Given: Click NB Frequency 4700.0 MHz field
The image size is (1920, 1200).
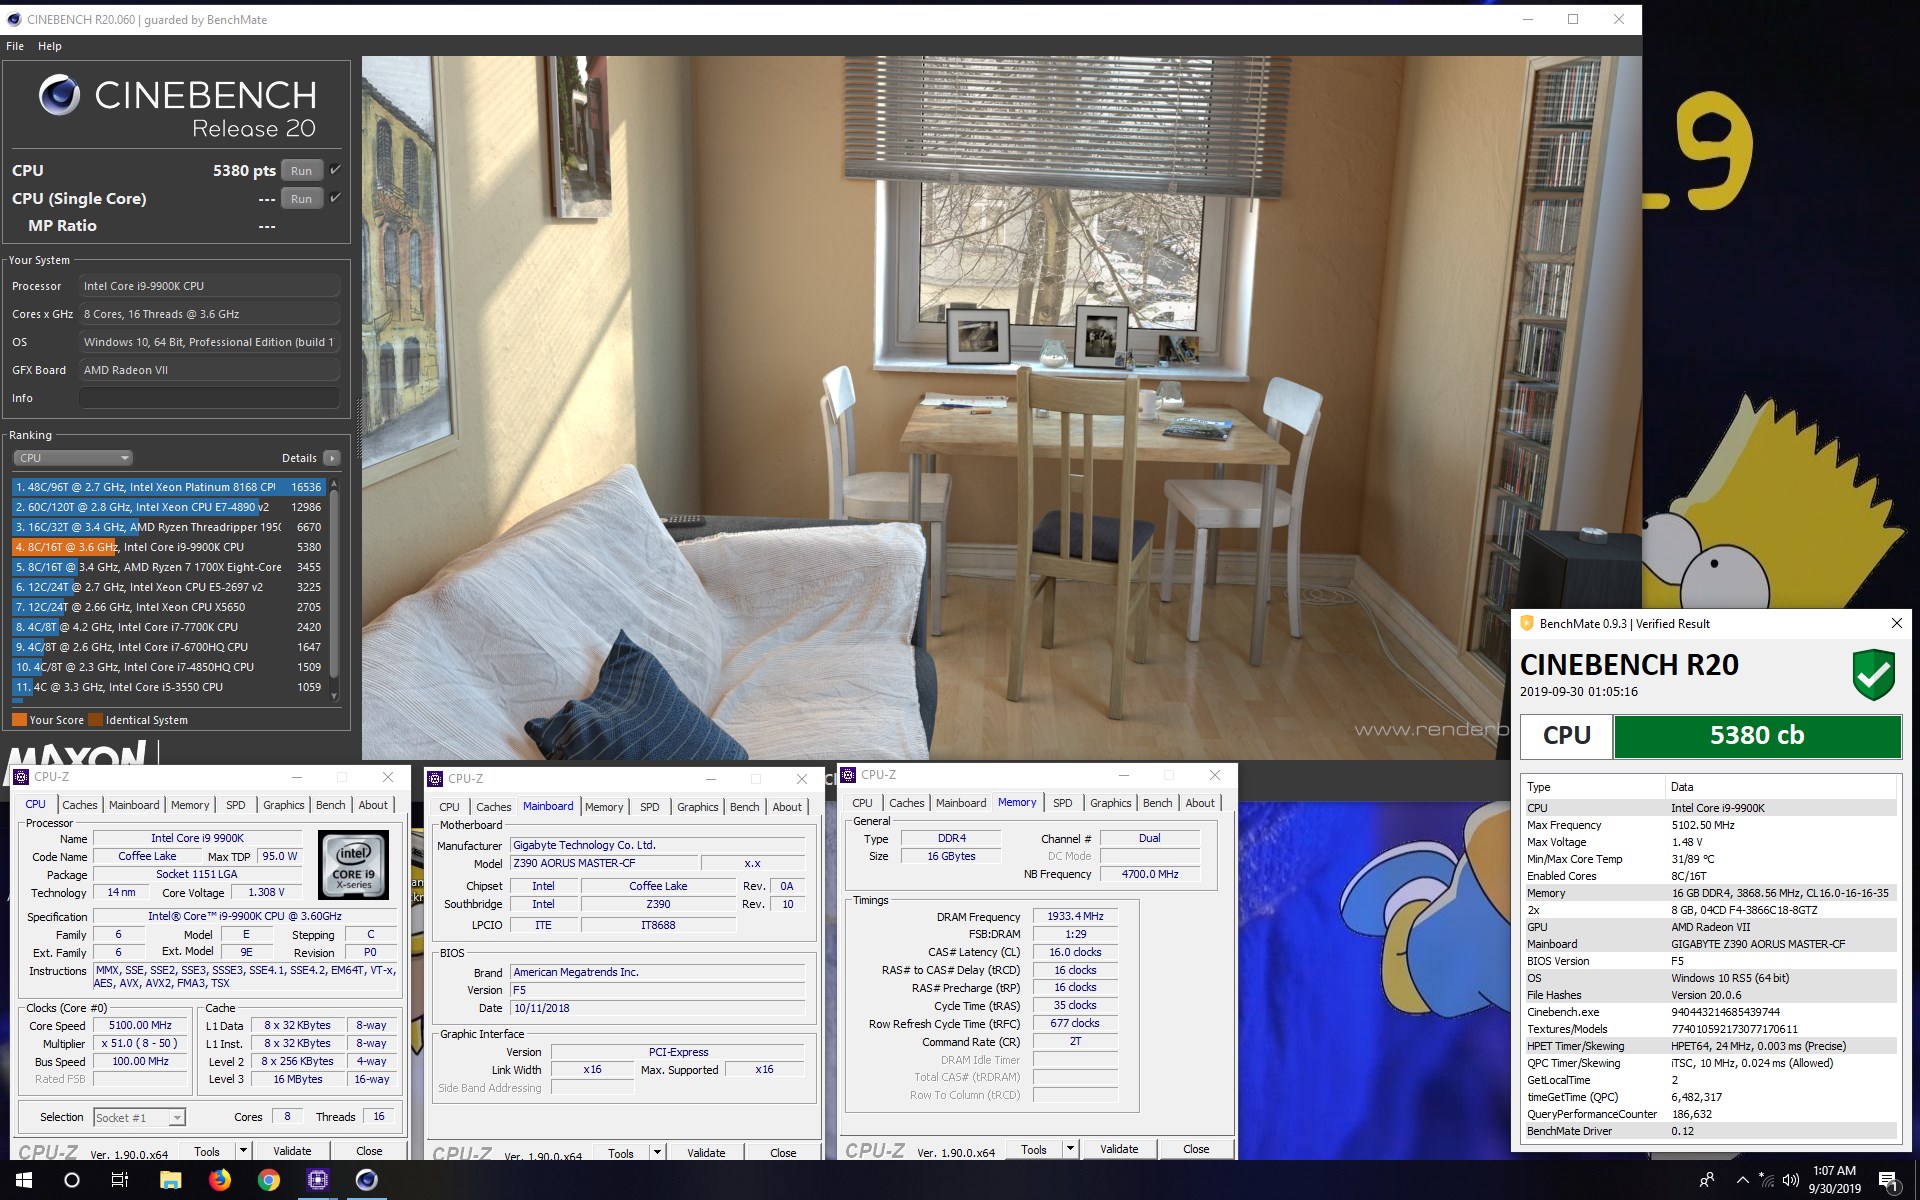Looking at the screenshot, I should pyautogui.click(x=1149, y=874).
